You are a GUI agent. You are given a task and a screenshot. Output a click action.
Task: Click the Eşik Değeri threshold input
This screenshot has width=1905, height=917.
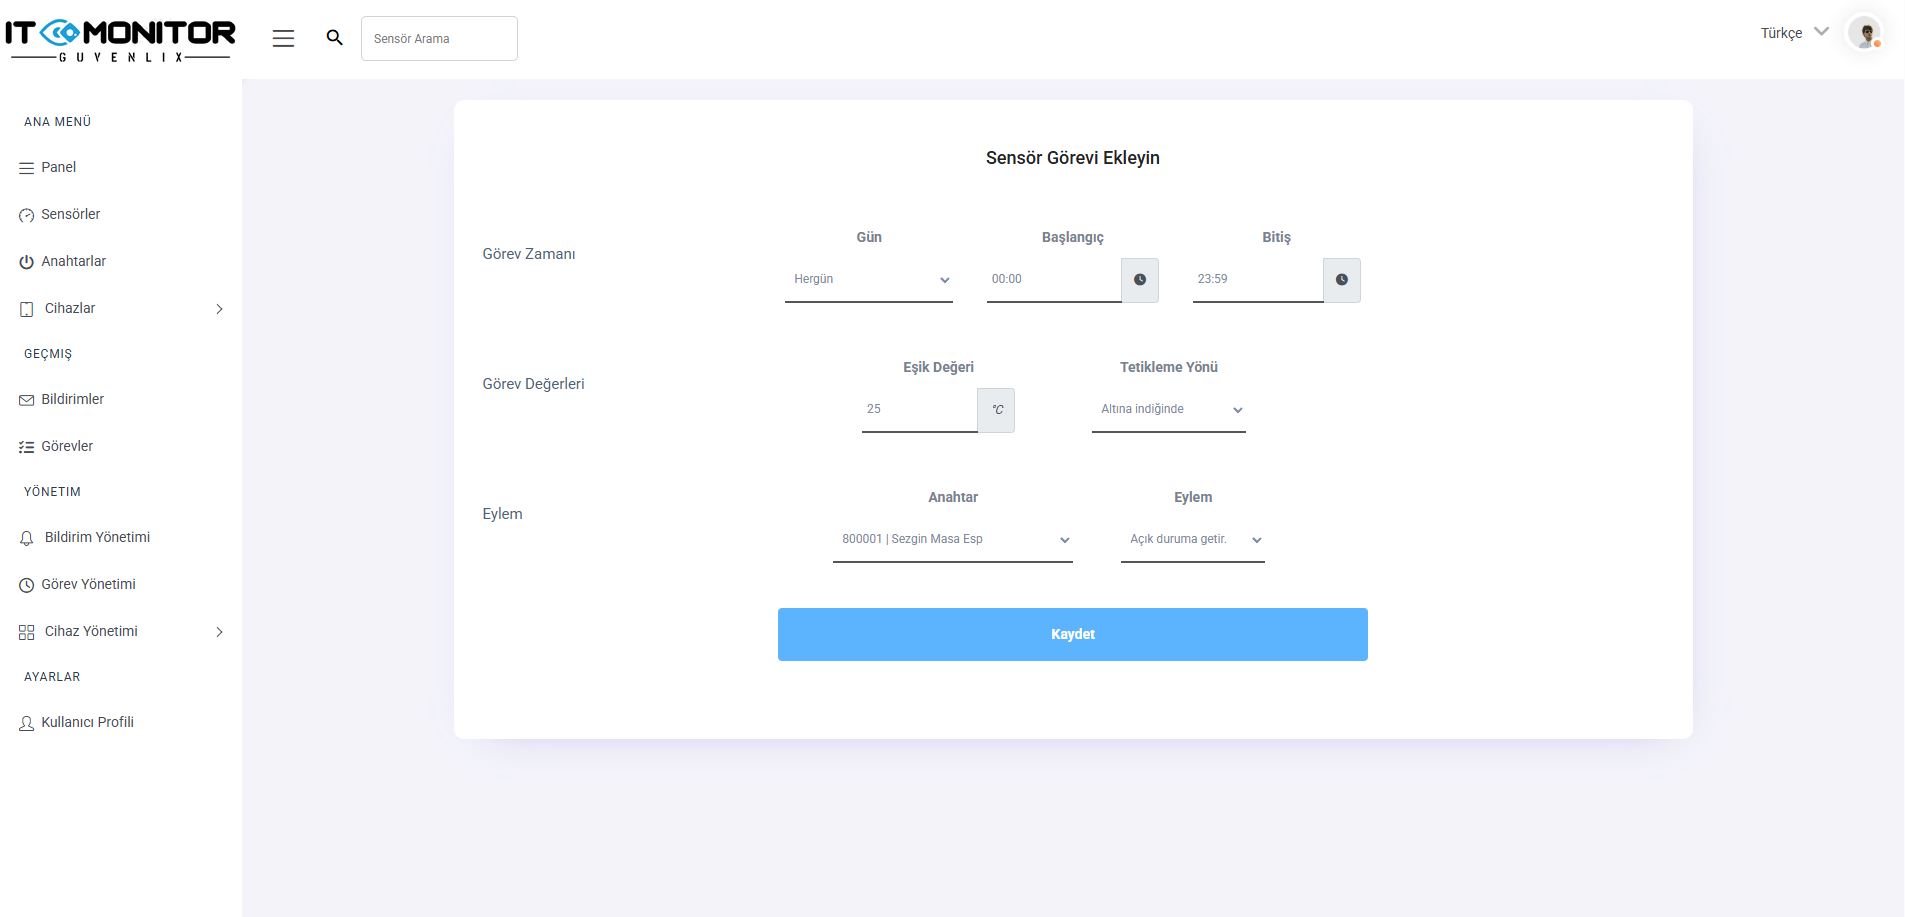click(918, 410)
